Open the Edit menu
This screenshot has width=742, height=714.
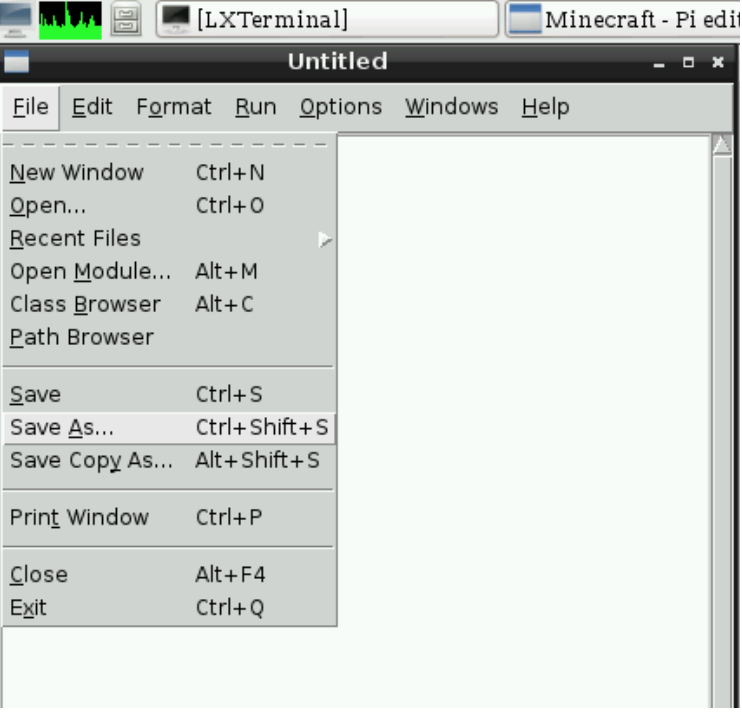[x=92, y=107]
